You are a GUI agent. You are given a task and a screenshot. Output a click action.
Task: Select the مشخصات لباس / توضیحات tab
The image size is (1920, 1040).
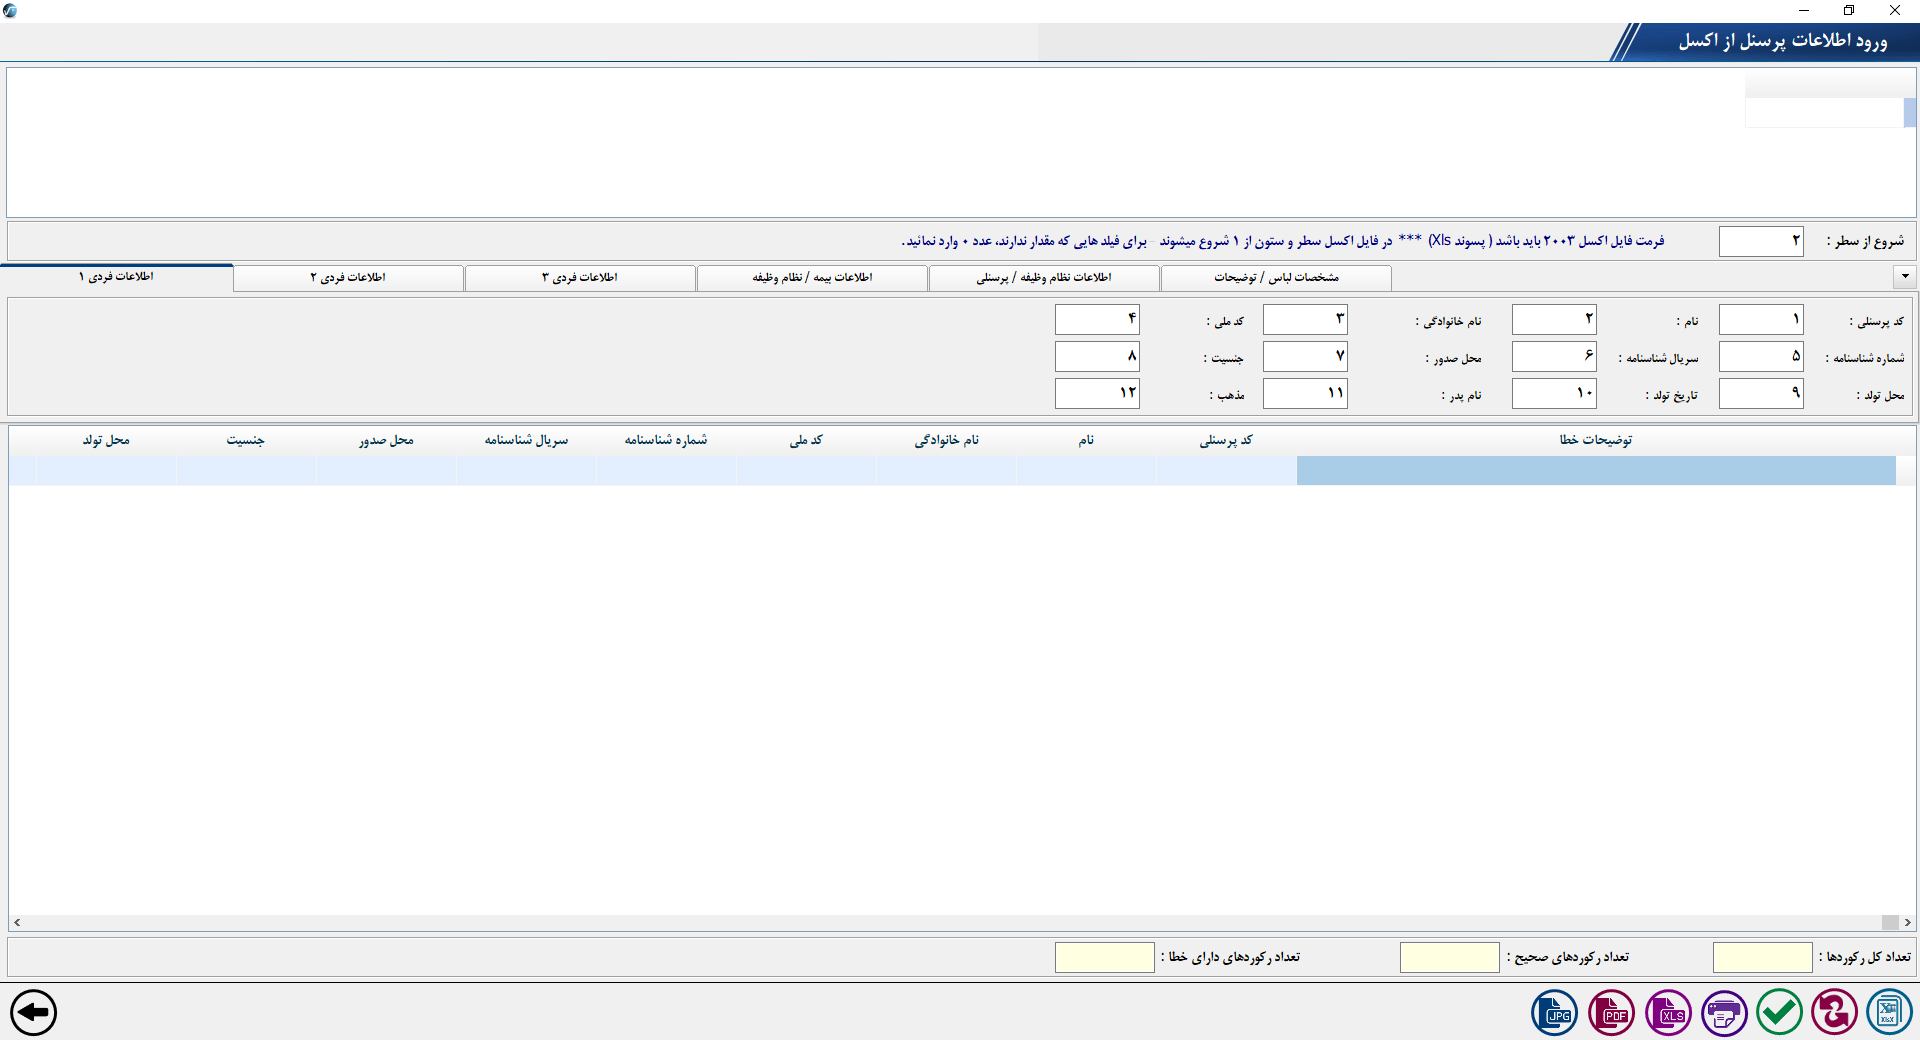click(x=1276, y=277)
